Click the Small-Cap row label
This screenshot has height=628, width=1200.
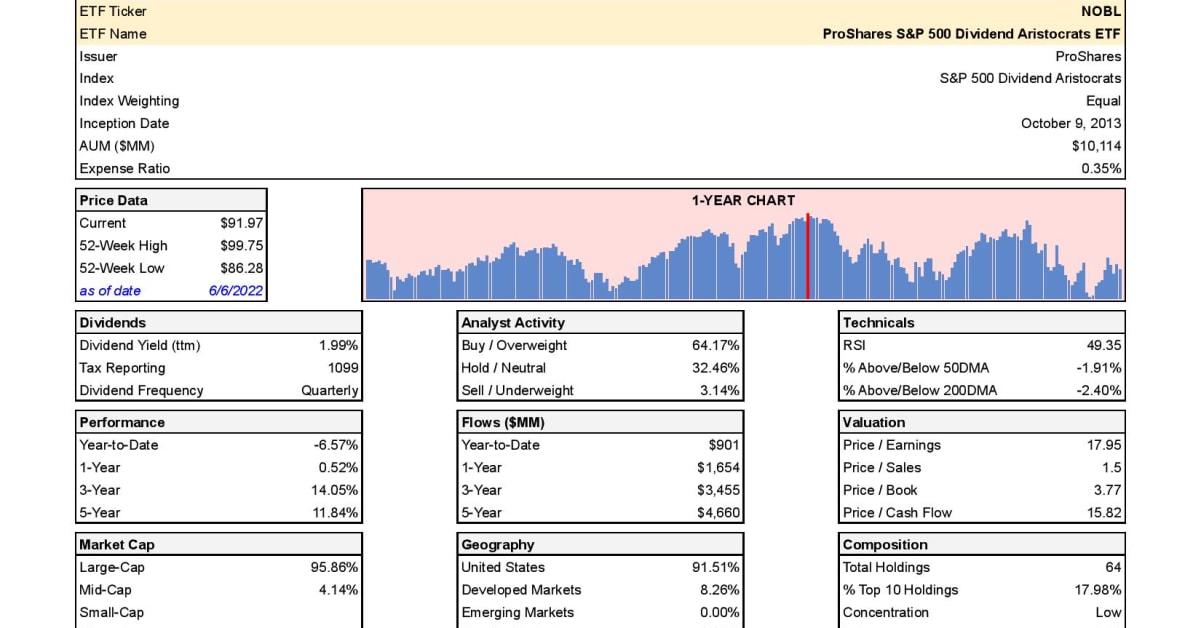(111, 612)
